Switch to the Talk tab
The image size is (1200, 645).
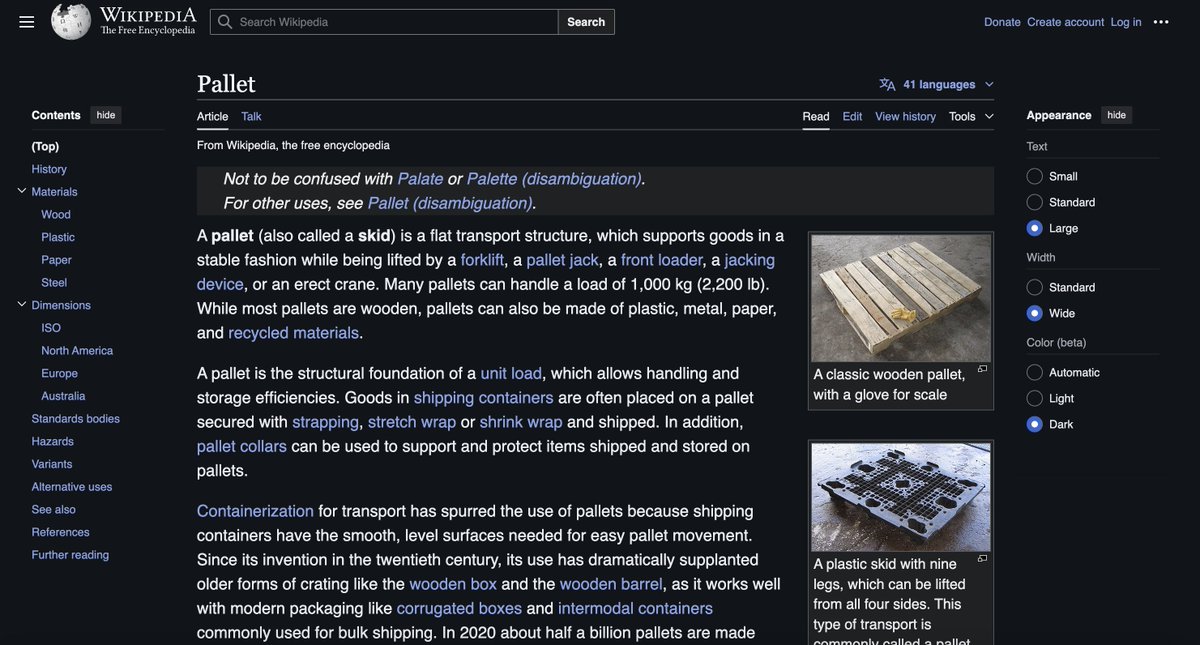pyautogui.click(x=251, y=116)
